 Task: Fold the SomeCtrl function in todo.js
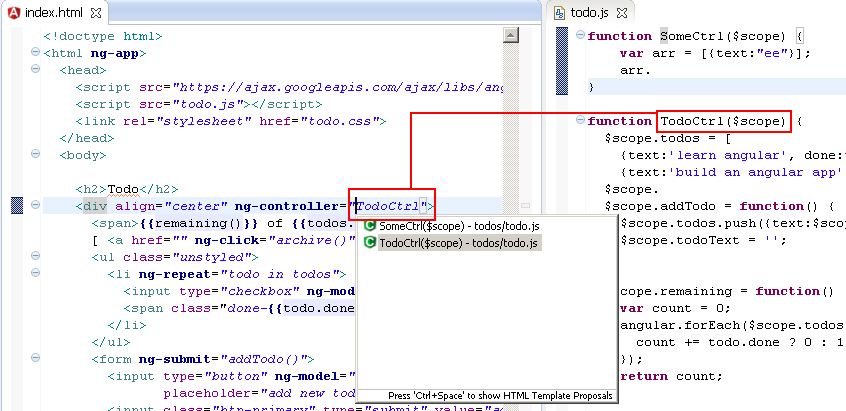click(x=579, y=36)
